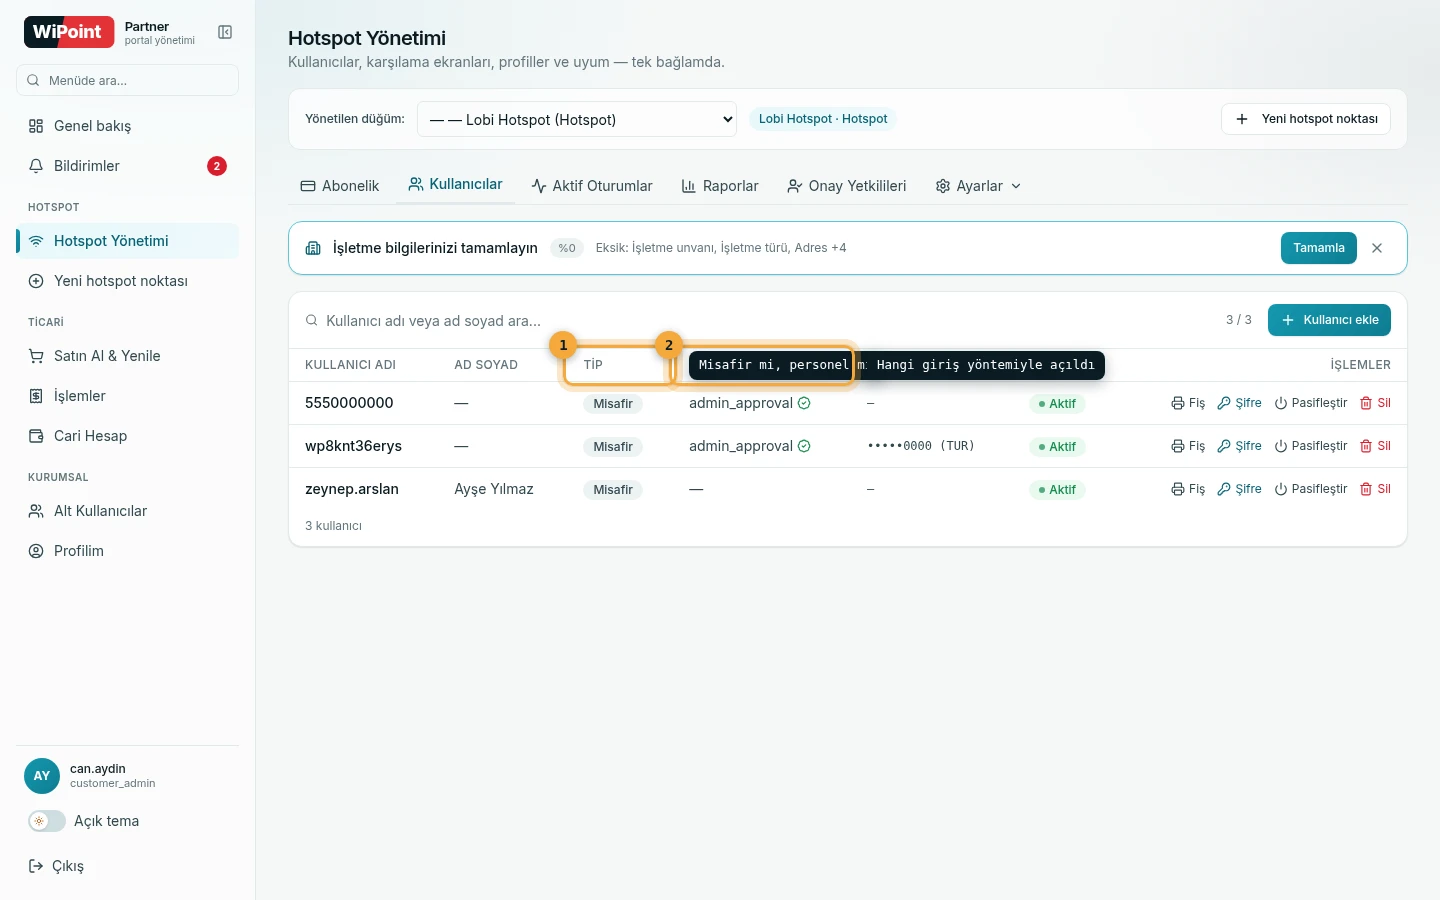Click Pasifleştir for zeynep.arslan
This screenshot has height=900, width=1440.
tap(1311, 489)
